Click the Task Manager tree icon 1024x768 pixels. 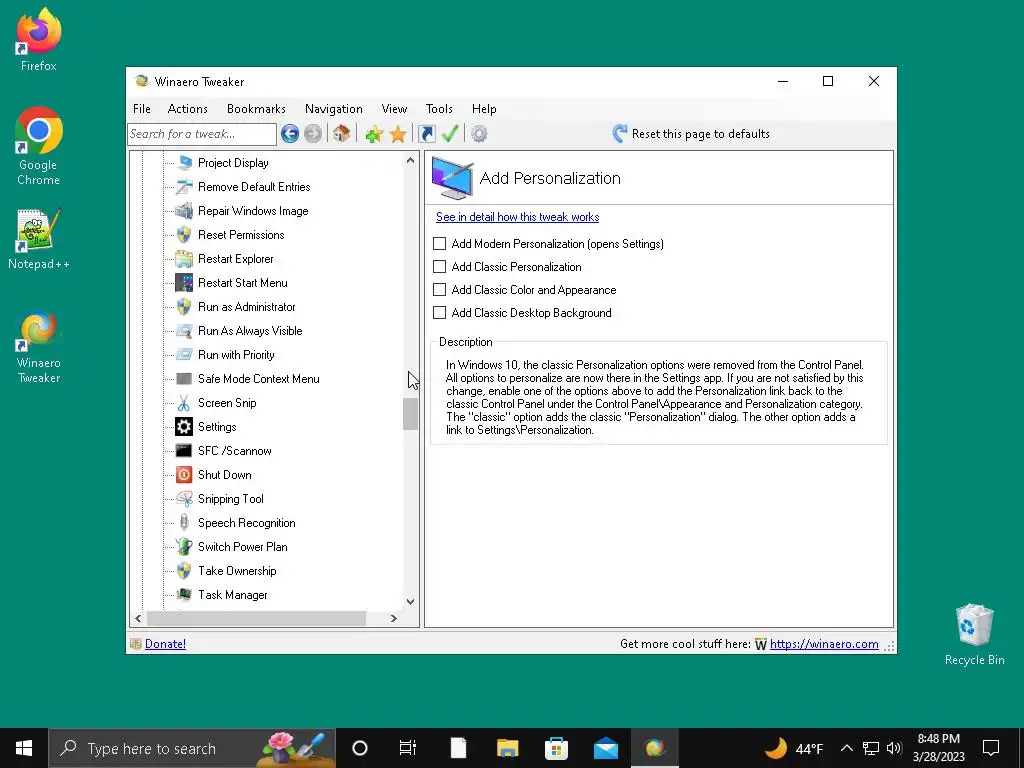tap(184, 595)
